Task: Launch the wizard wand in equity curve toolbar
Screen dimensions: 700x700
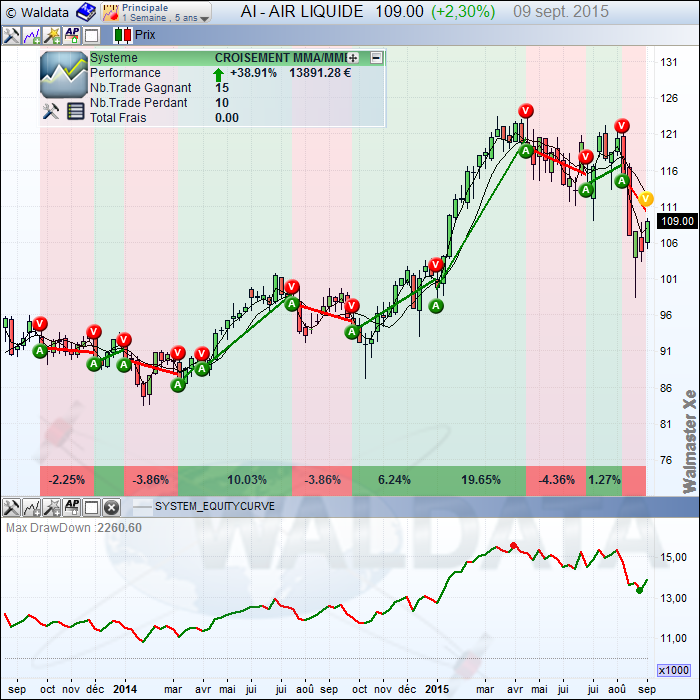Action: [52, 507]
